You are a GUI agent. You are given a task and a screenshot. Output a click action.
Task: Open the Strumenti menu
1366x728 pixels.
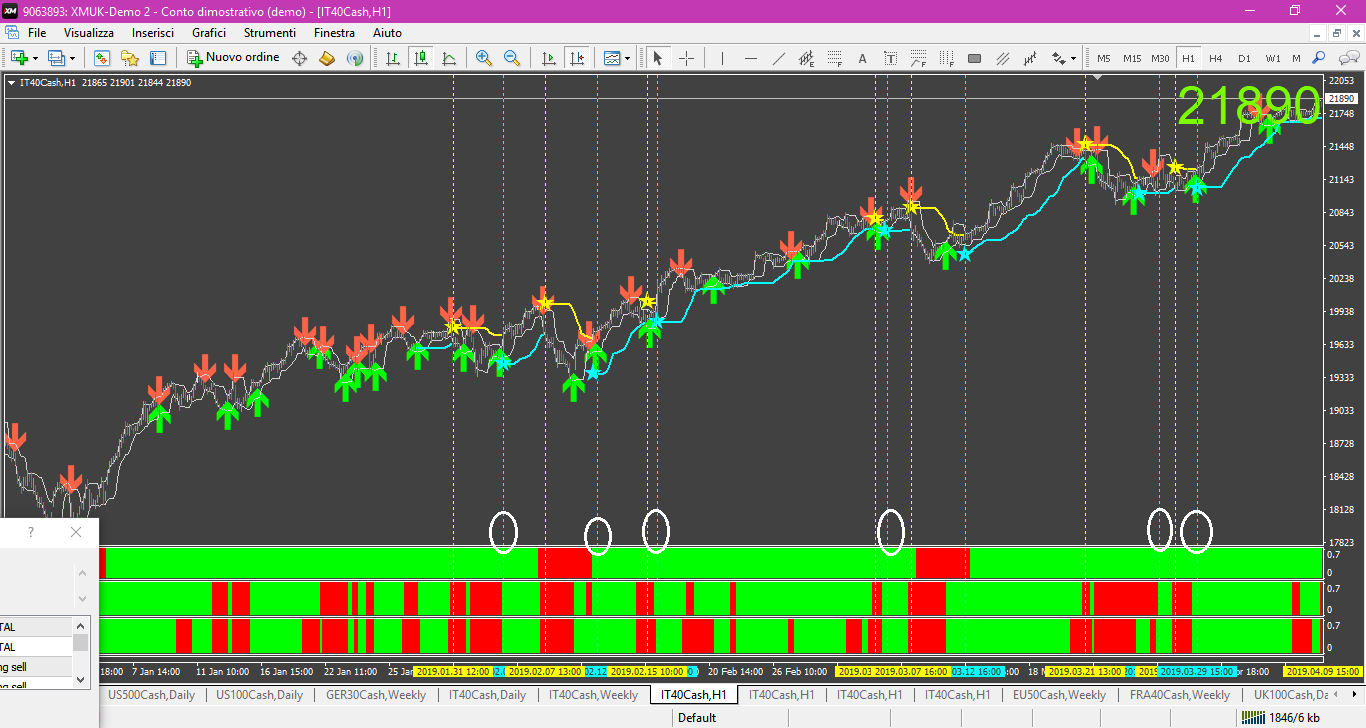point(270,33)
